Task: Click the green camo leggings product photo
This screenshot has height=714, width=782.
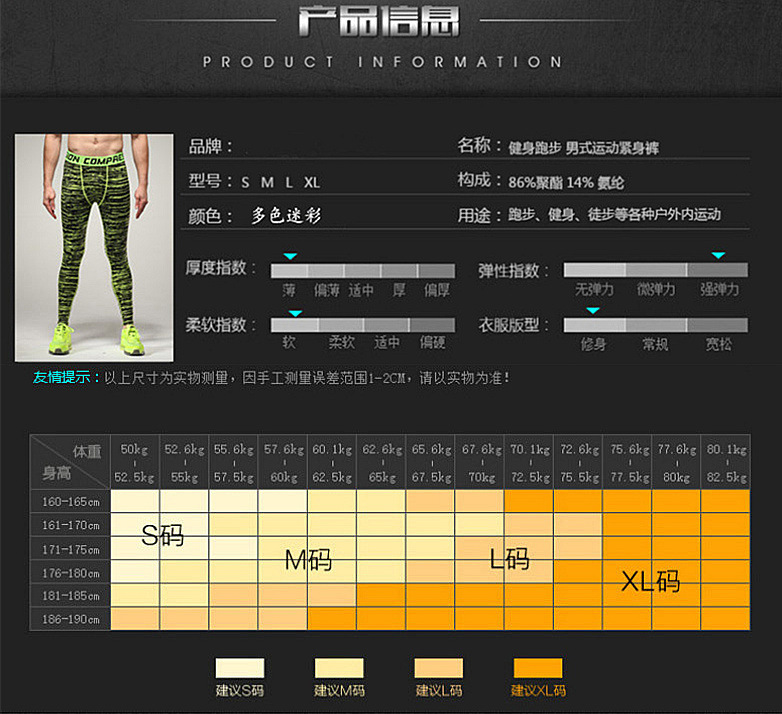Action: point(94,248)
